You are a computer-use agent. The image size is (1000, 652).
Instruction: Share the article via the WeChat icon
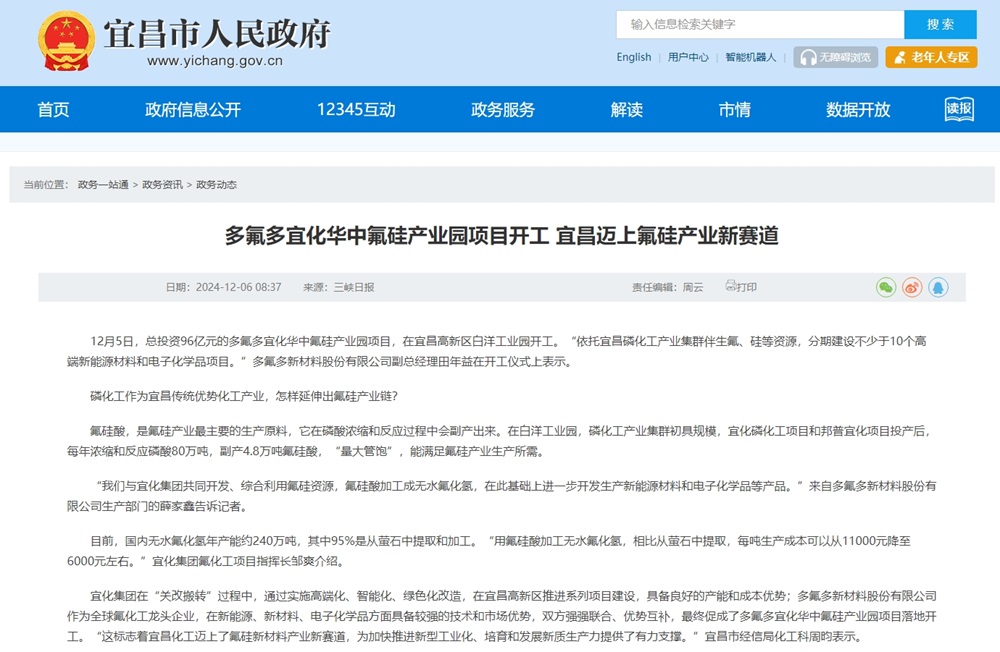(884, 286)
